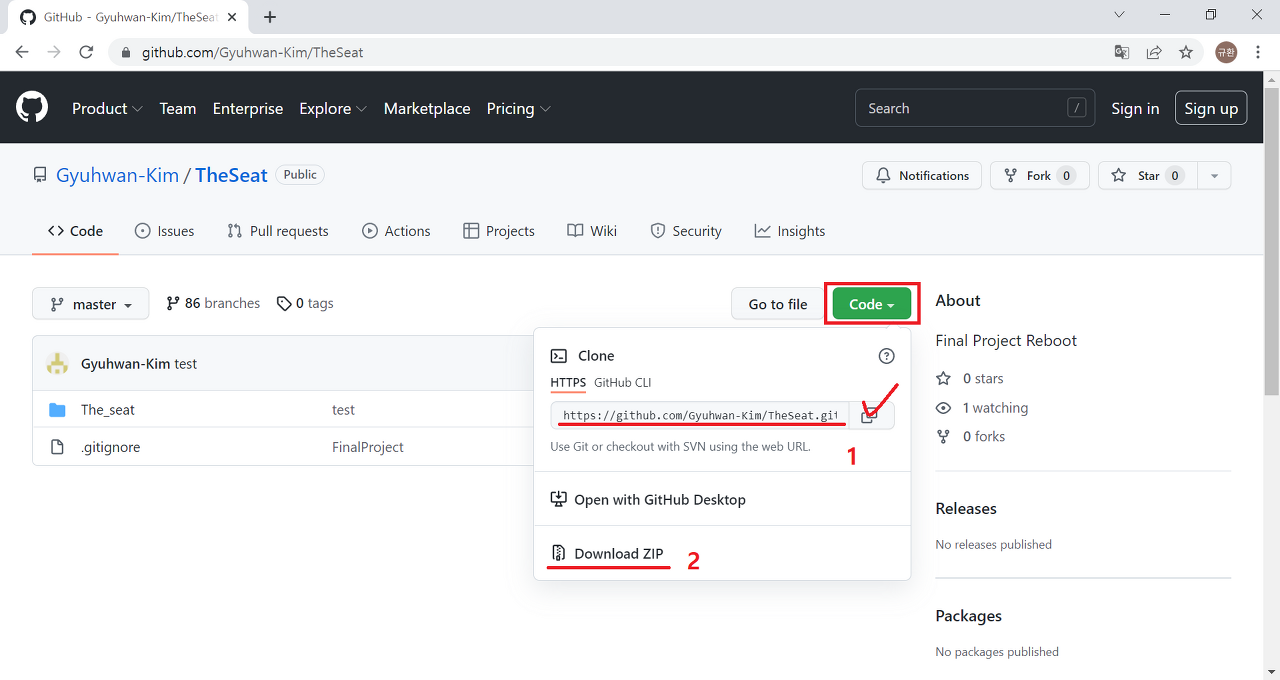The height and width of the screenshot is (680, 1280).
Task: Open the .gitignore file
Action: tap(110, 447)
